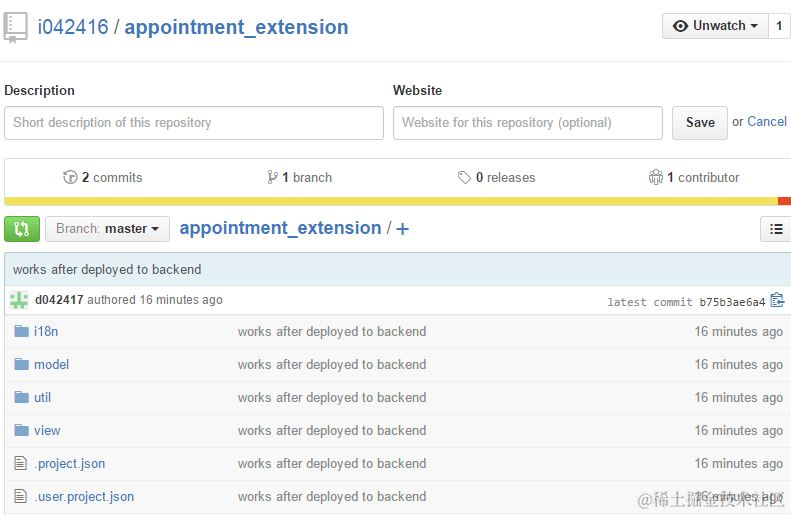Screen dimensions: 791x515
Task: Focus the short description input field
Action: 194,123
